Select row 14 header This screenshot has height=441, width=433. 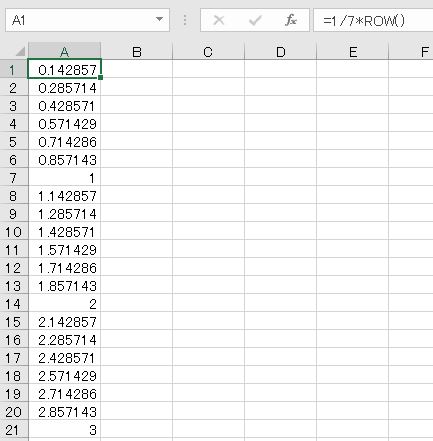(x=14, y=303)
